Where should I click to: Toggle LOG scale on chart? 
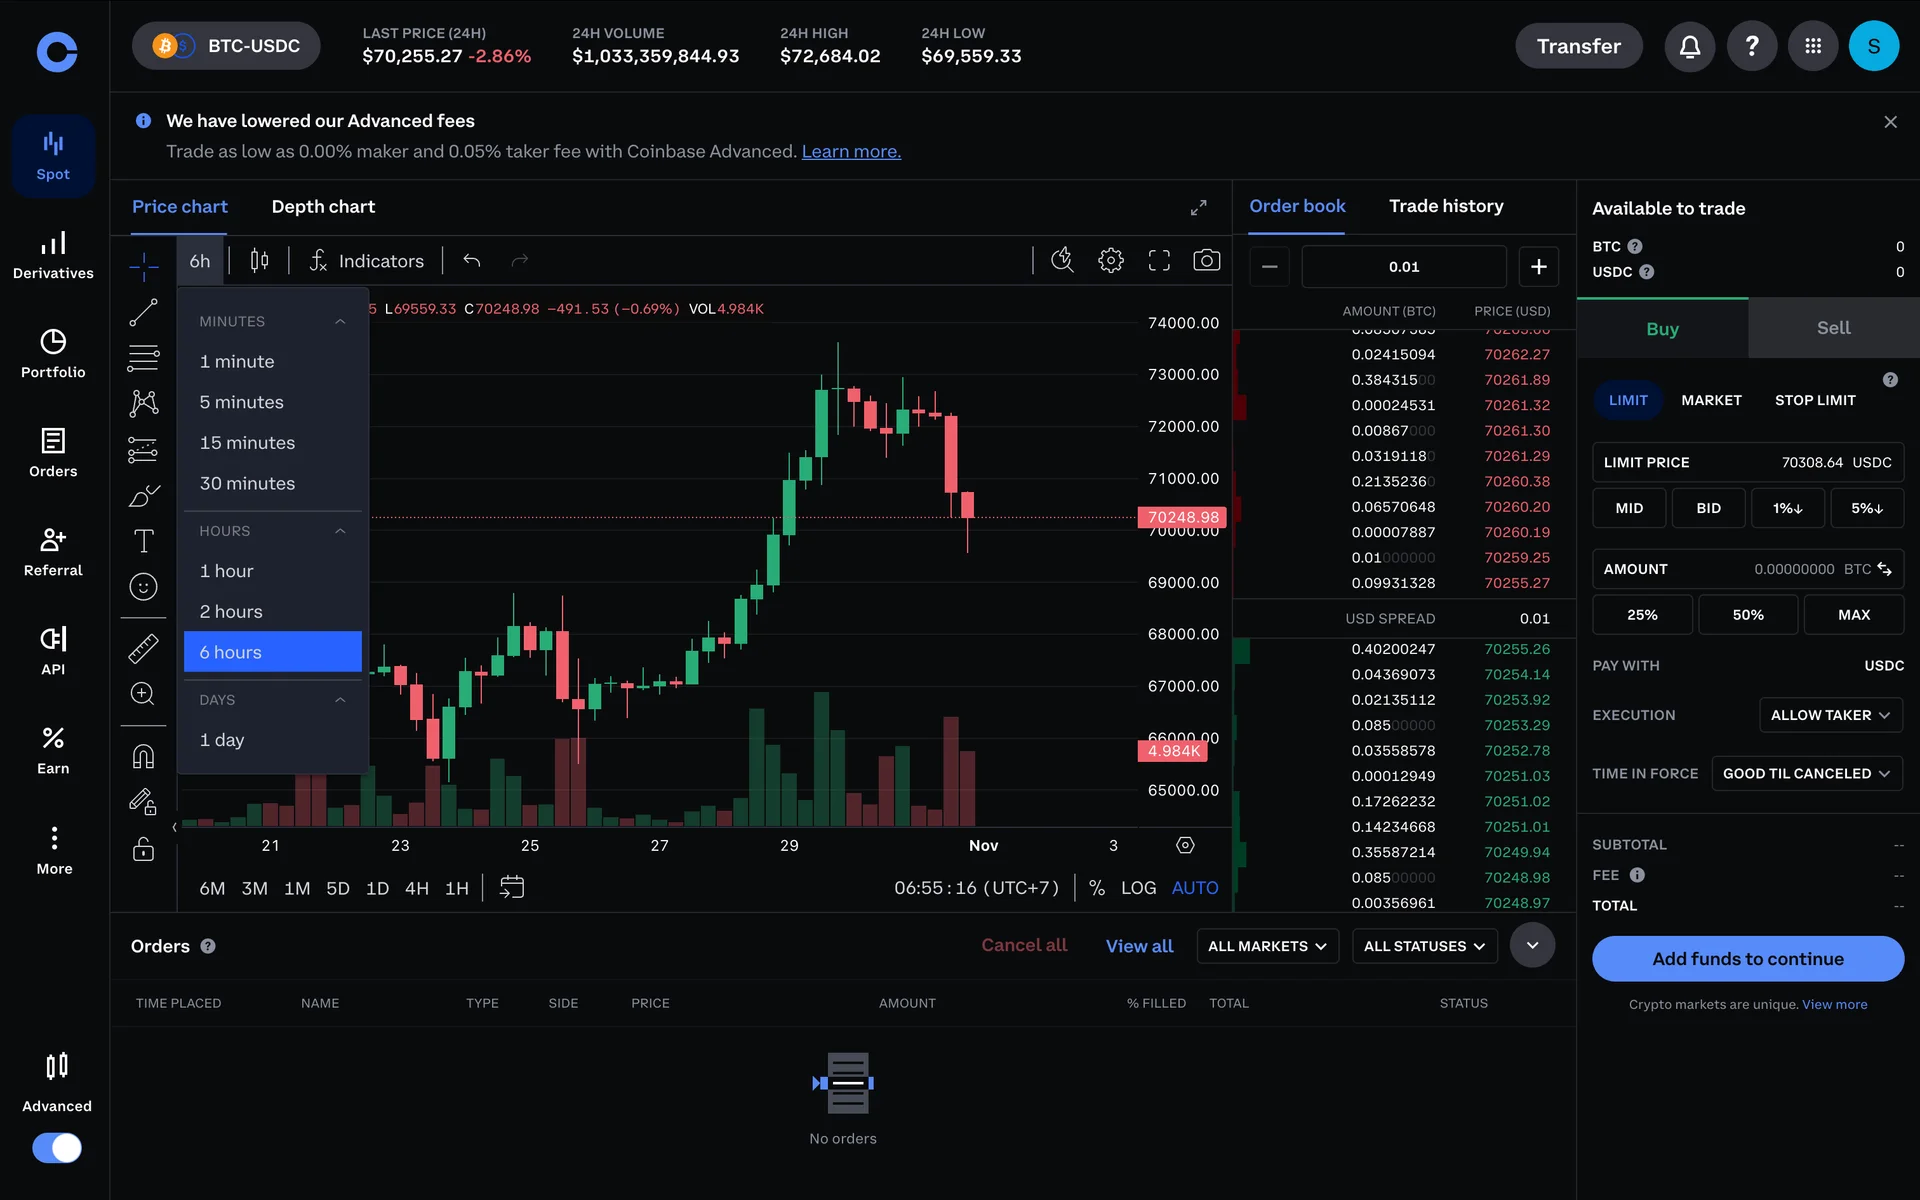1138,888
